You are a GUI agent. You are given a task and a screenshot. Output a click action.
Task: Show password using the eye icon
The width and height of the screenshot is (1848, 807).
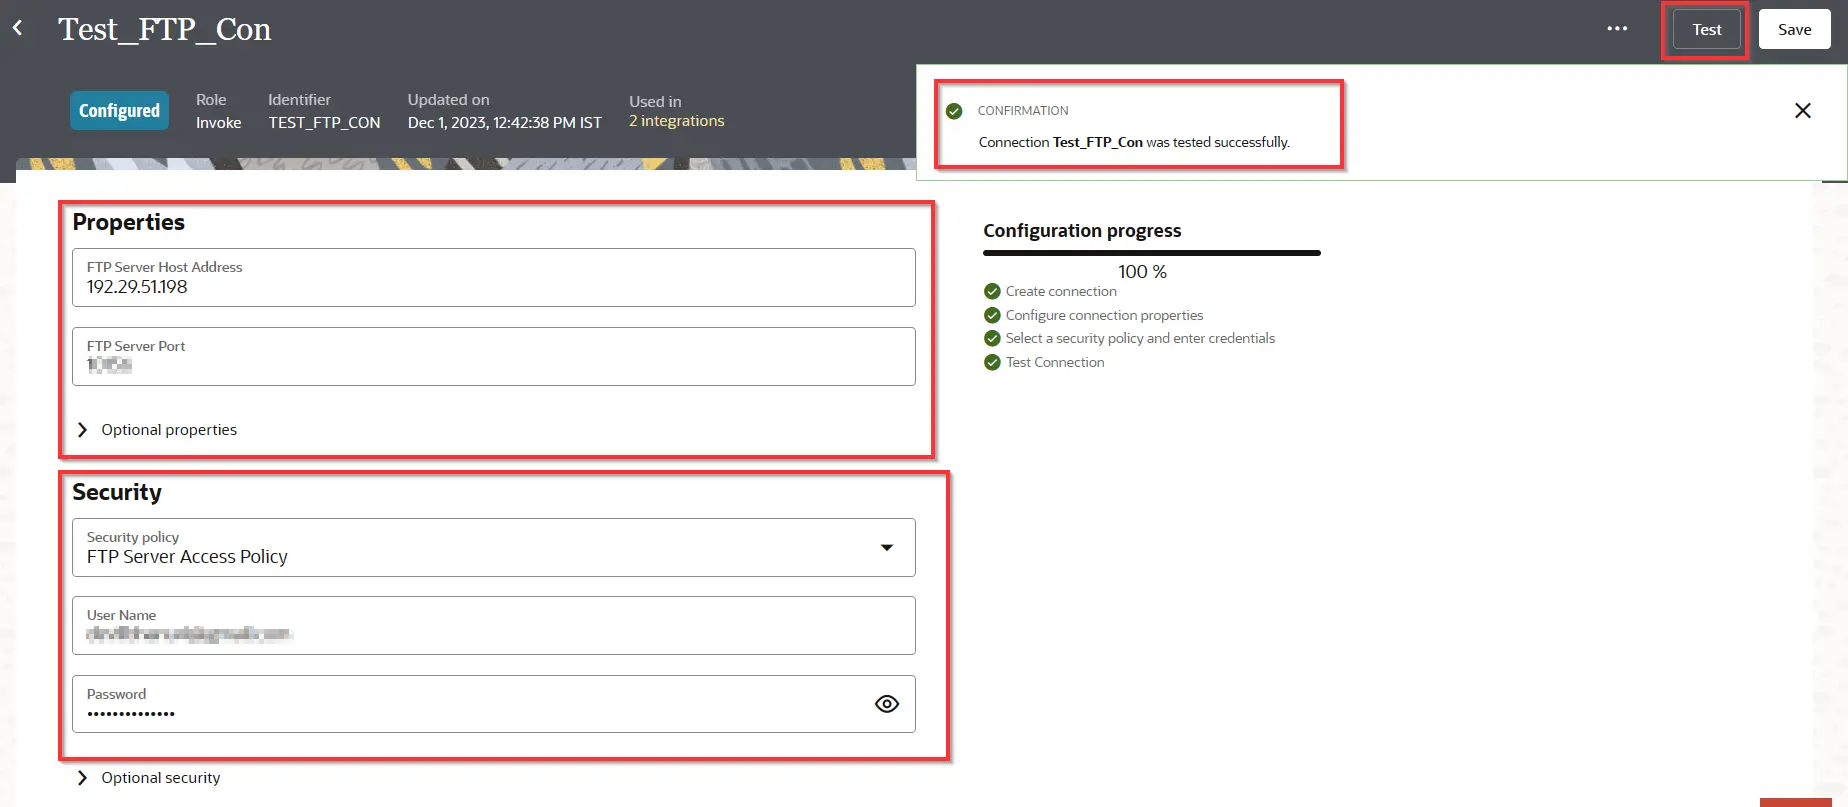(886, 704)
